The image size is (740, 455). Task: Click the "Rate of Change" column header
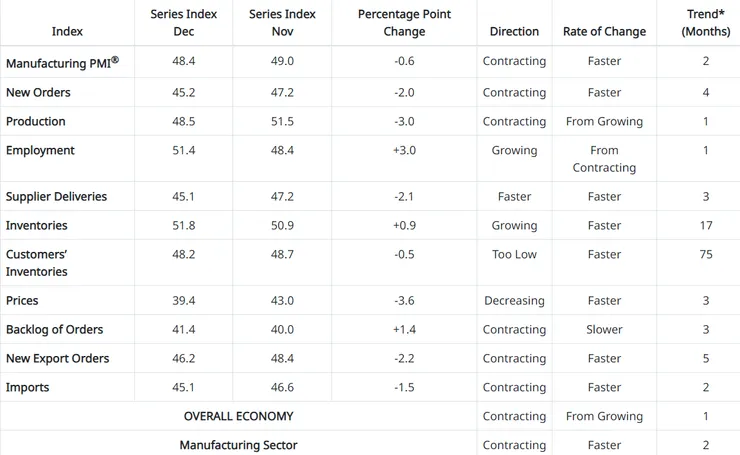coord(604,31)
